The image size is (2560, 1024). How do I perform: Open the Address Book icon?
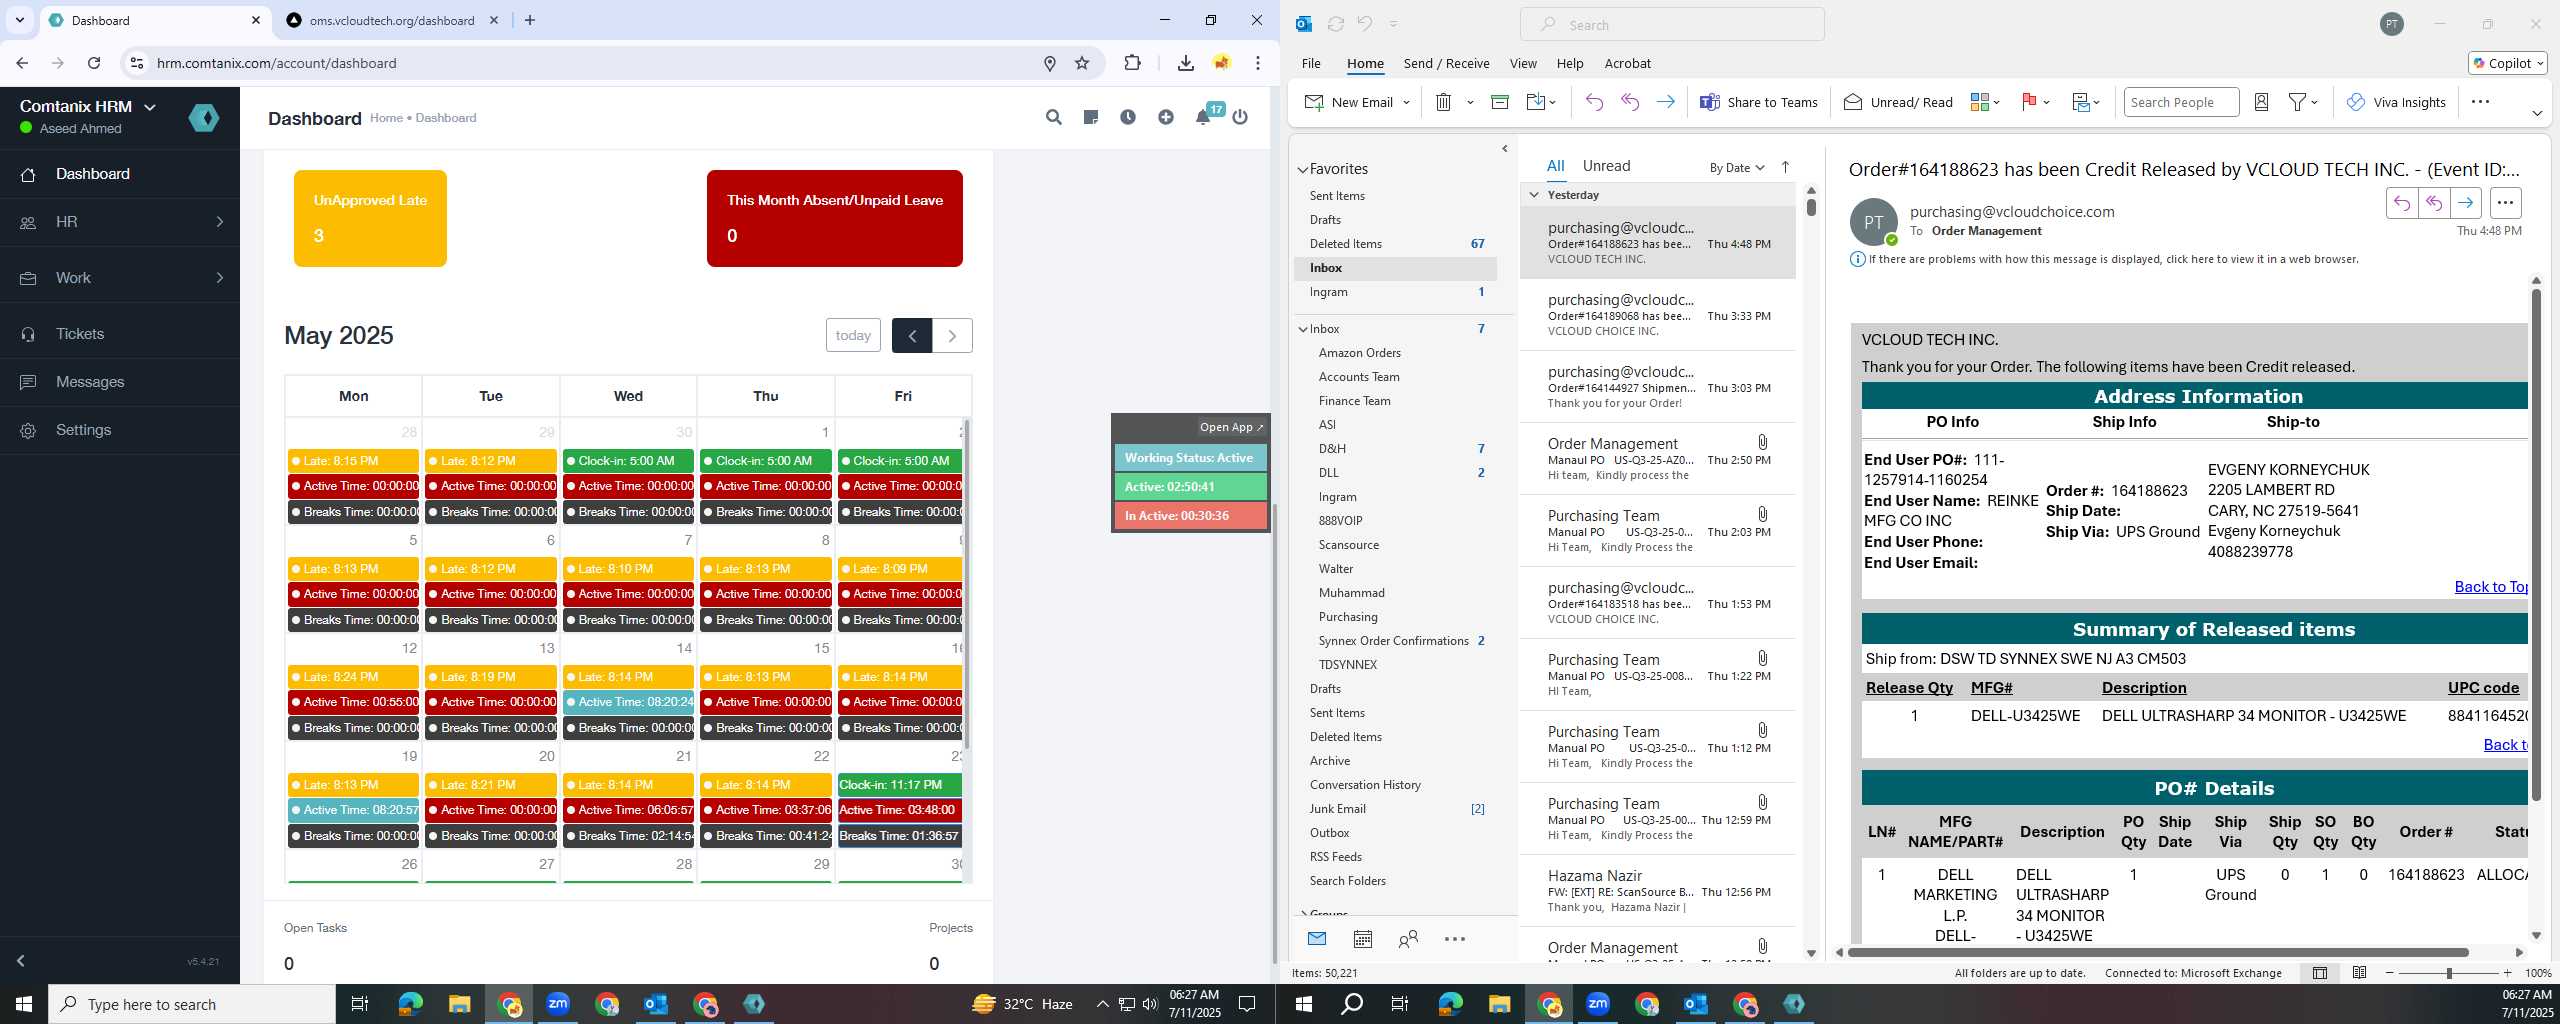click(2261, 102)
